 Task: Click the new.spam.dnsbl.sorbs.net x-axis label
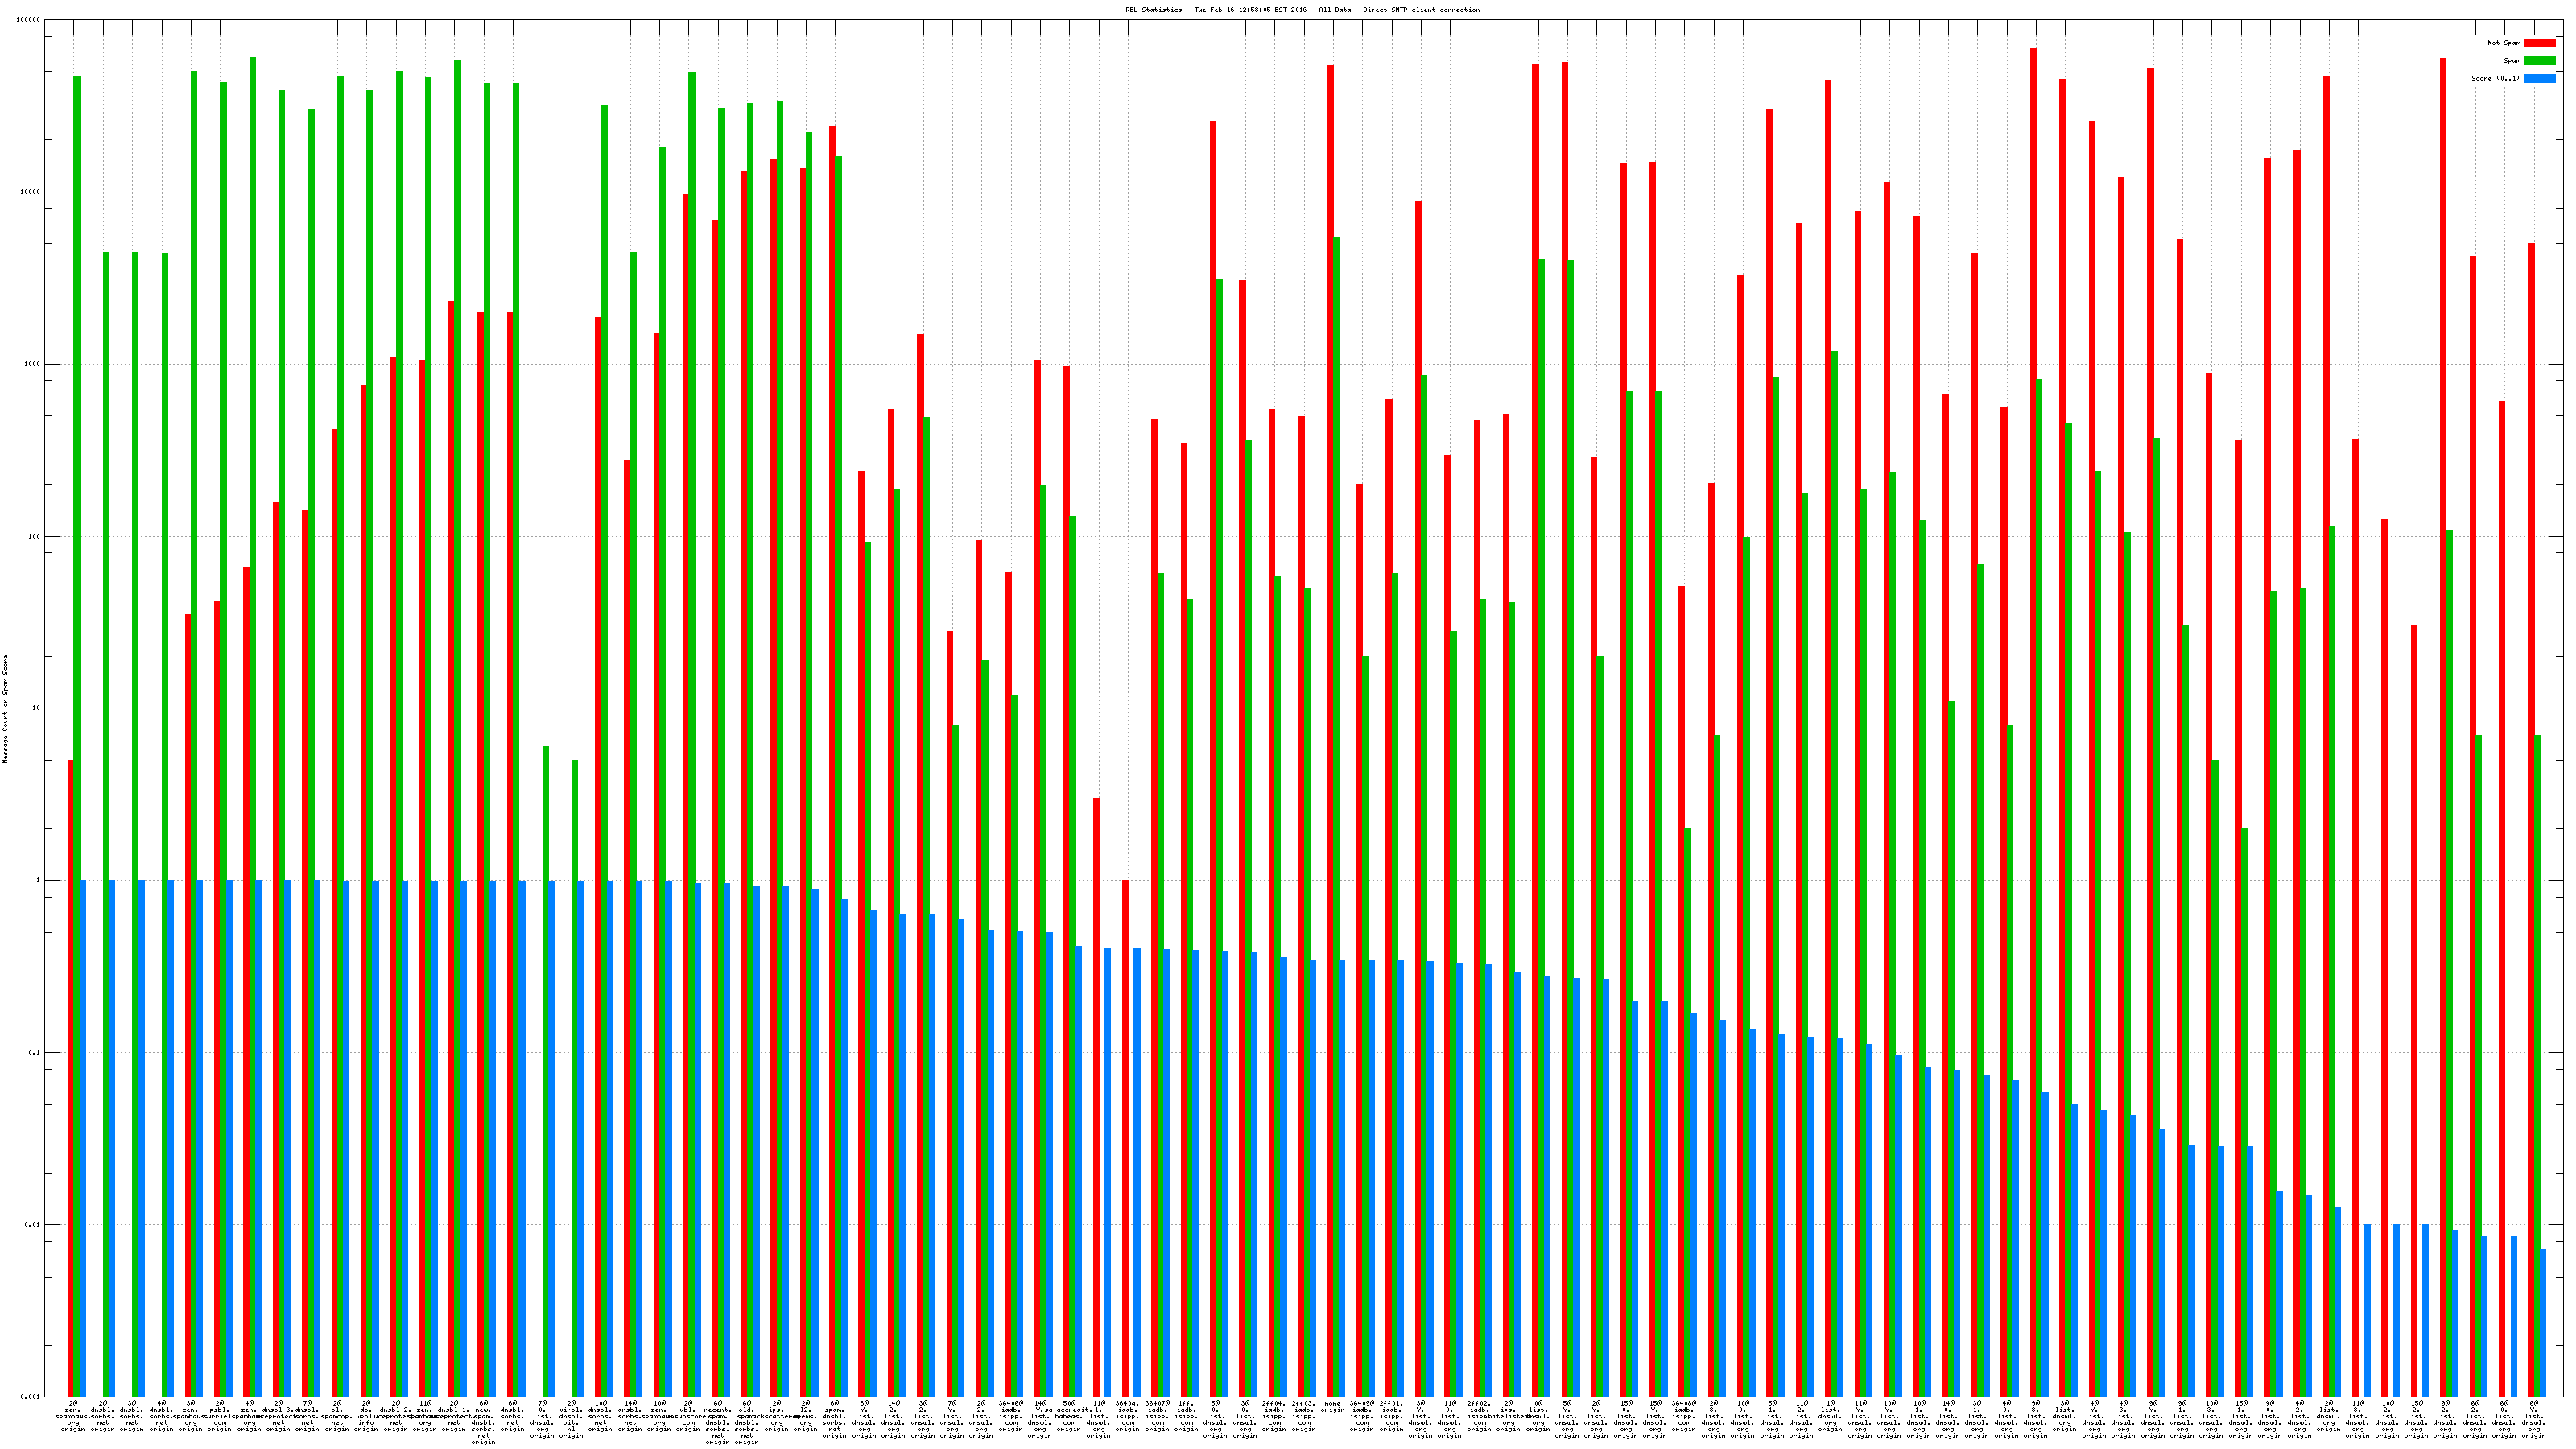[483, 1422]
